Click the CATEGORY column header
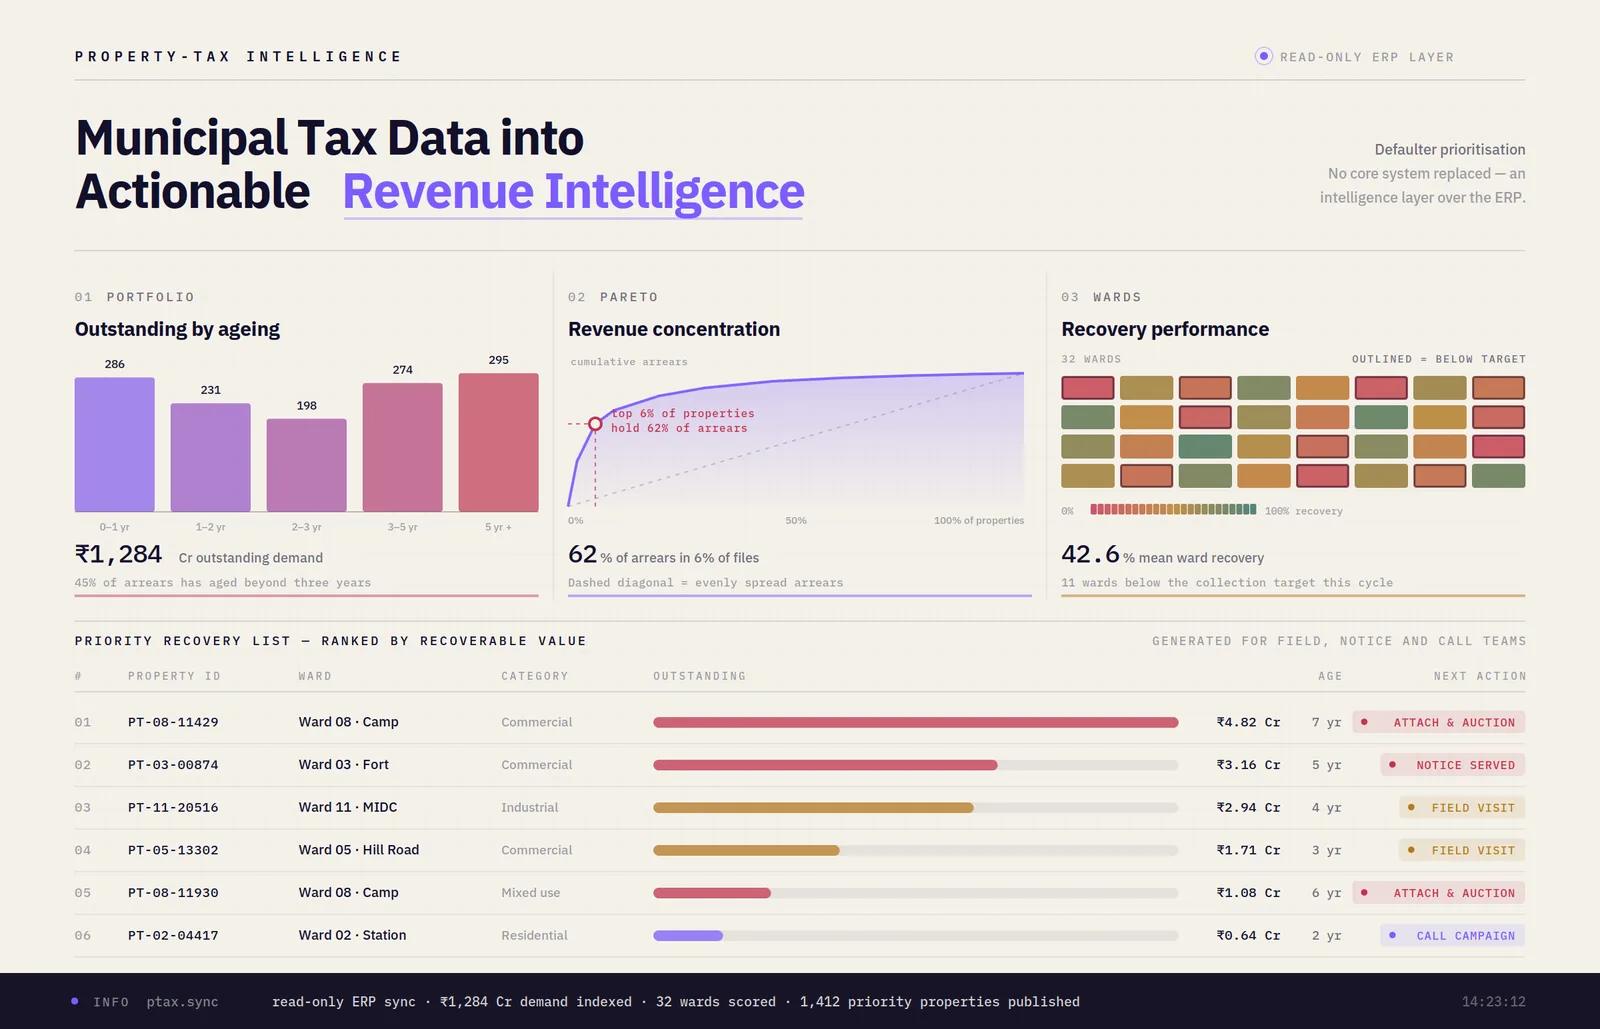The image size is (1600, 1029). click(535, 677)
